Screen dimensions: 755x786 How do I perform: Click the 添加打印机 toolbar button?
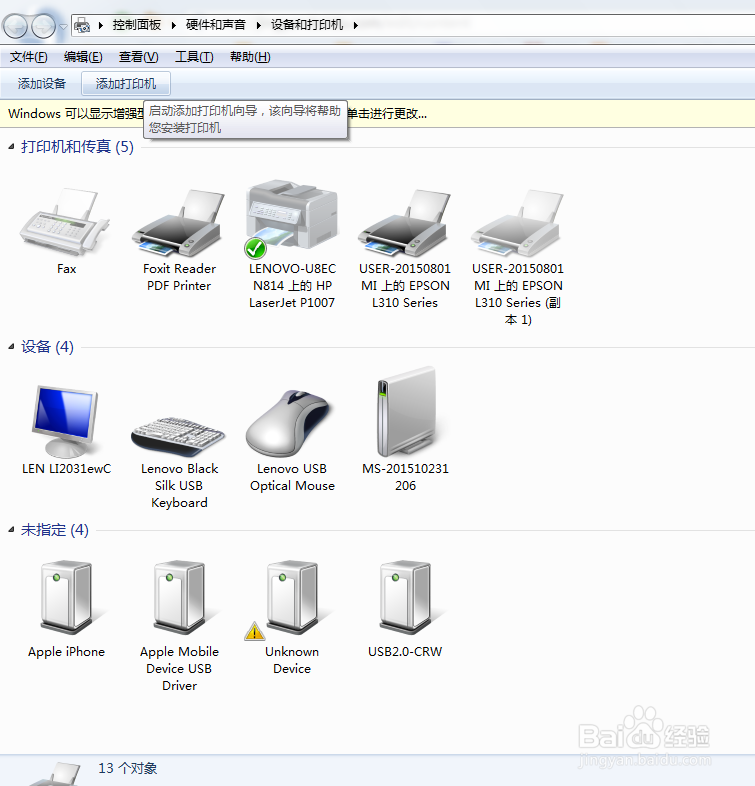point(126,84)
